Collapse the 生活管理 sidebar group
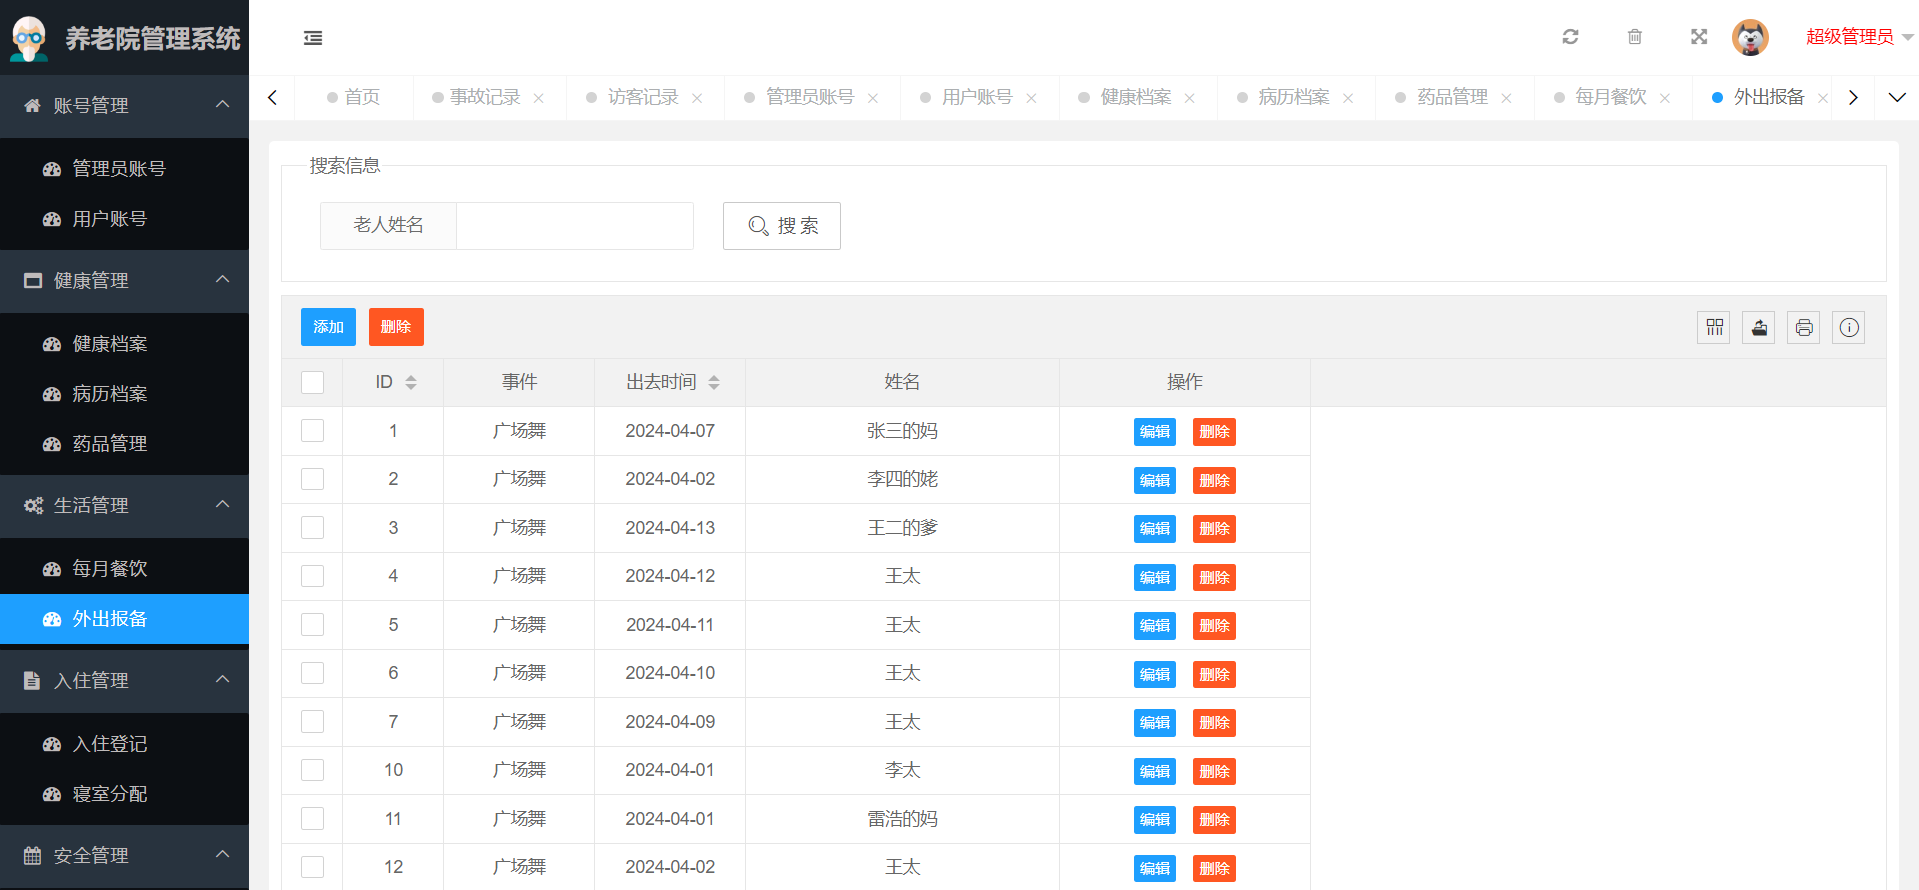 point(124,505)
